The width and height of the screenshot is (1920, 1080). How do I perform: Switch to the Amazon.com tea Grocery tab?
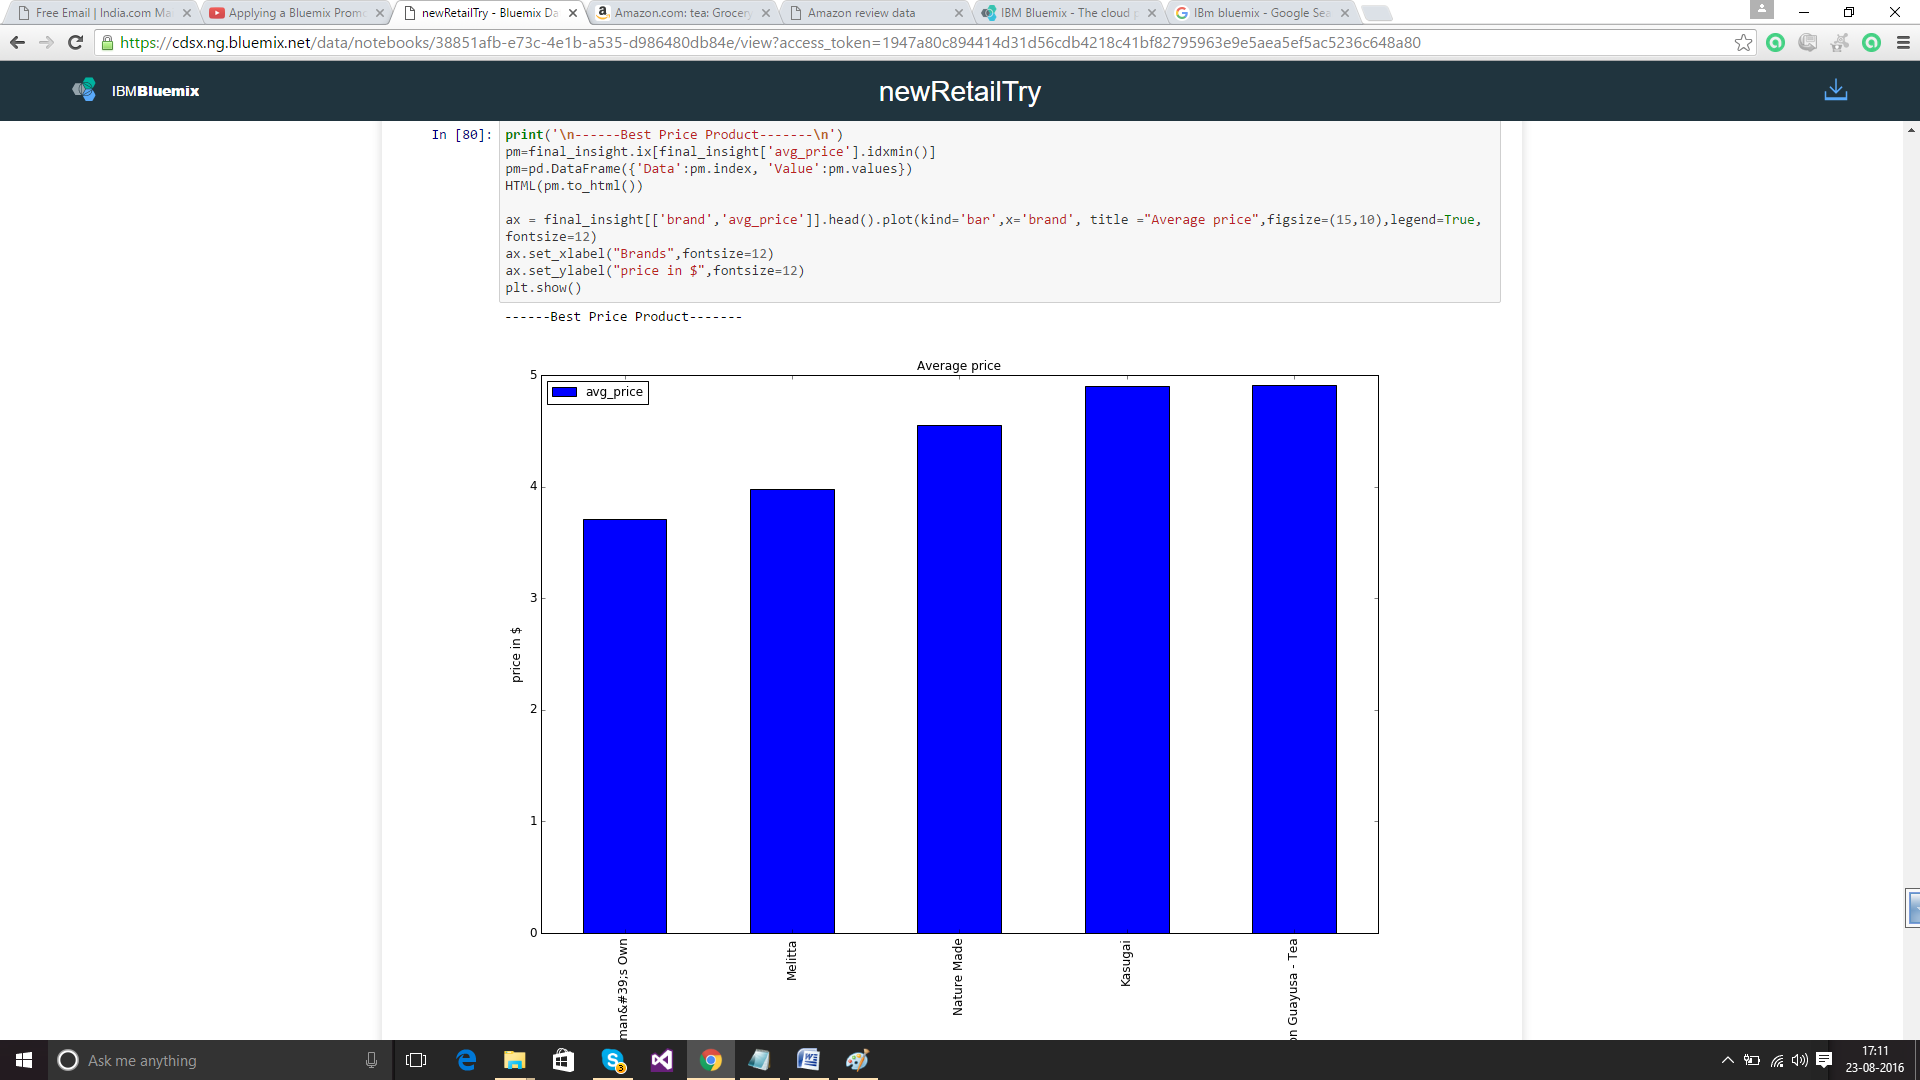click(x=682, y=13)
